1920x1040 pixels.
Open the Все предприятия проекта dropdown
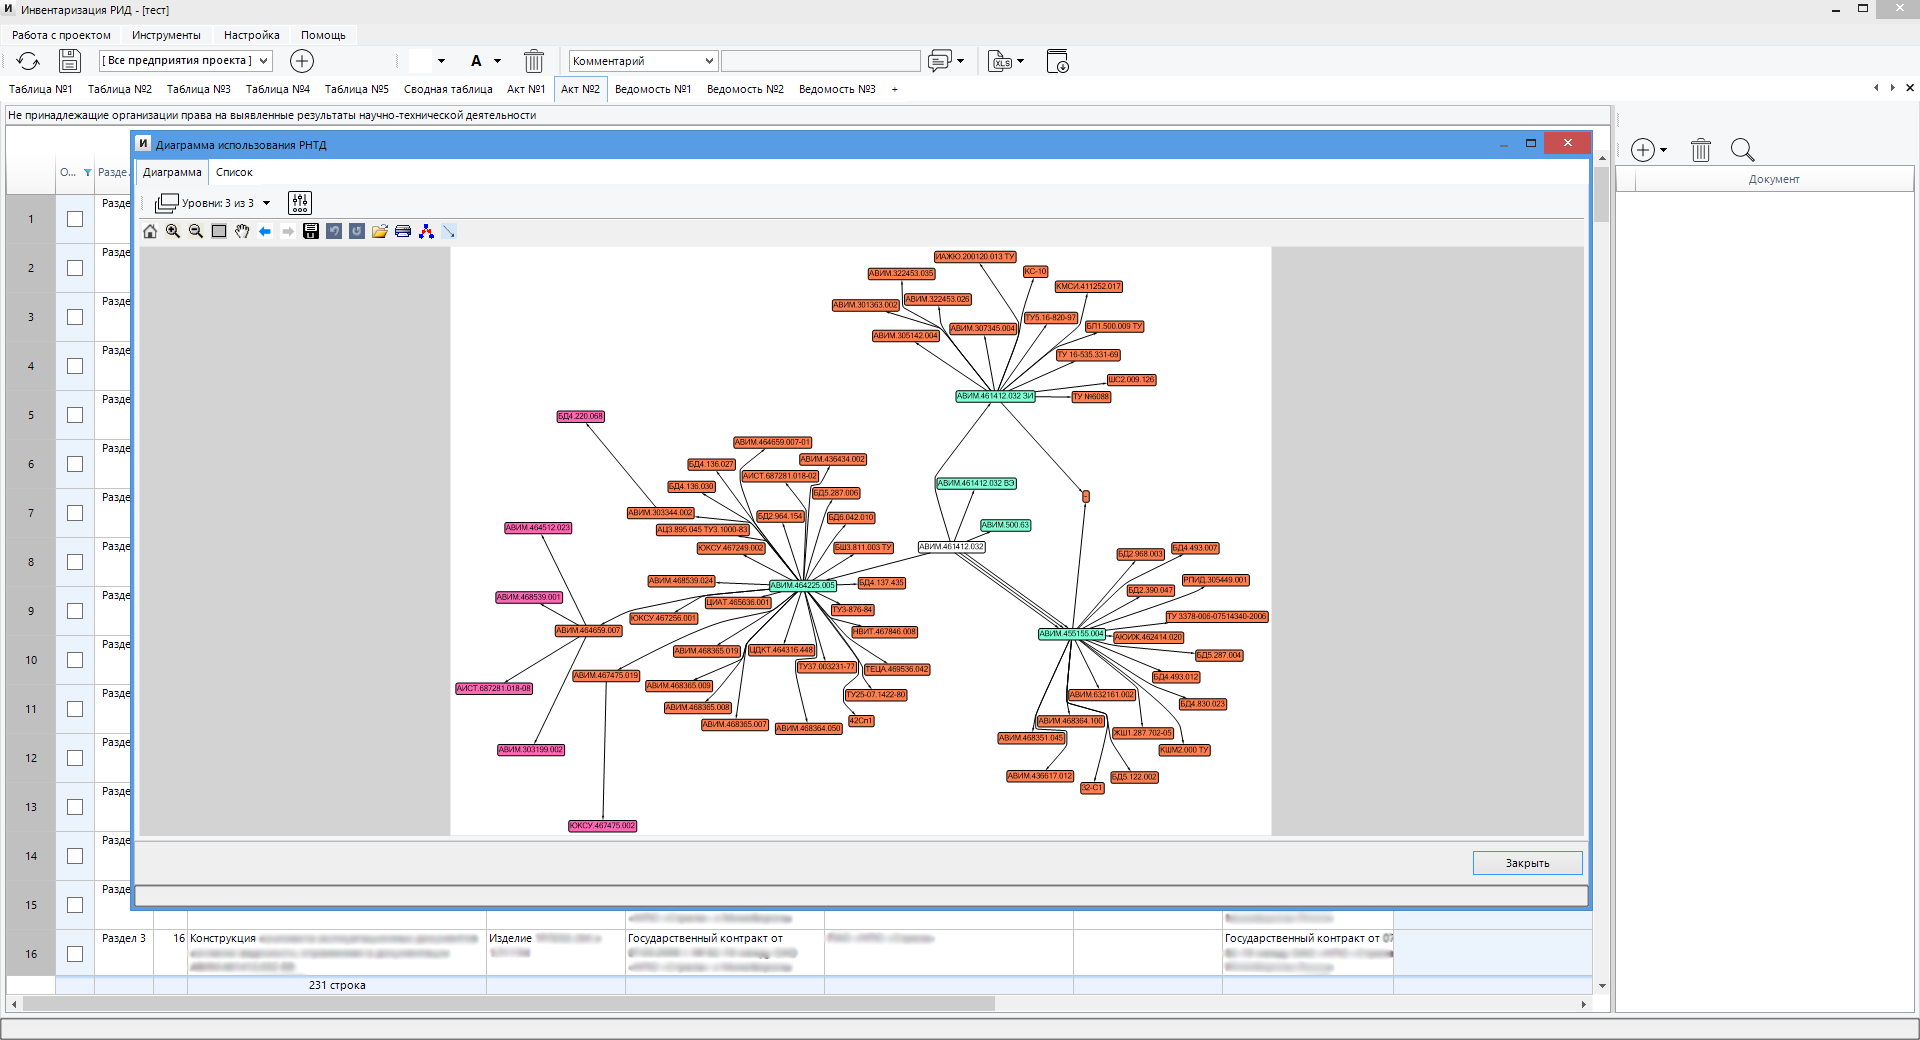(186, 61)
